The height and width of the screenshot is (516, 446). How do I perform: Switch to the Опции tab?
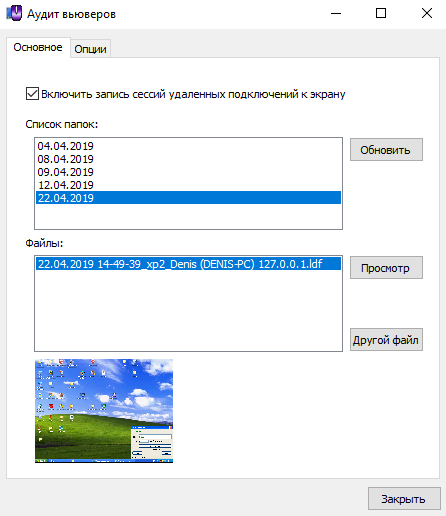click(x=90, y=49)
